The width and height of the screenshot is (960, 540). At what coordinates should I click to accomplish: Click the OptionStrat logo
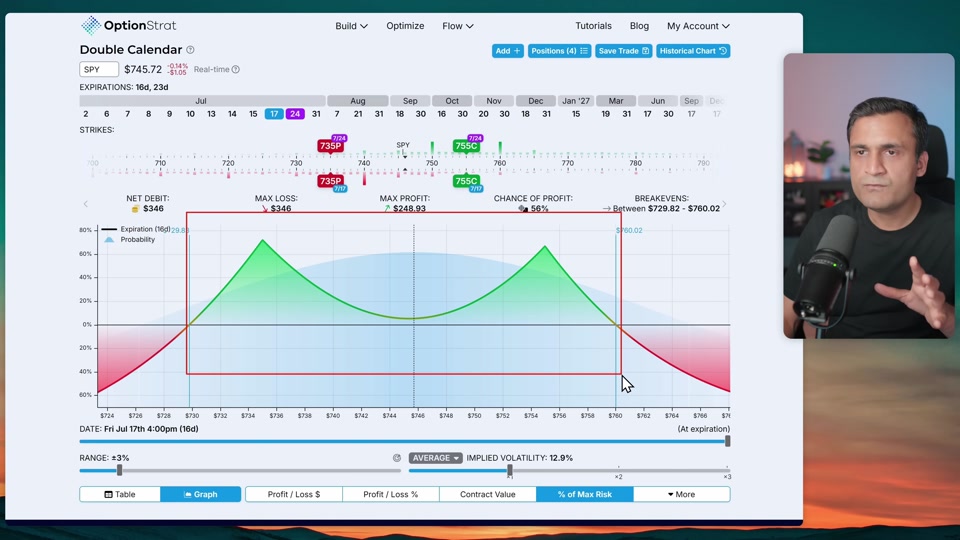click(x=129, y=25)
